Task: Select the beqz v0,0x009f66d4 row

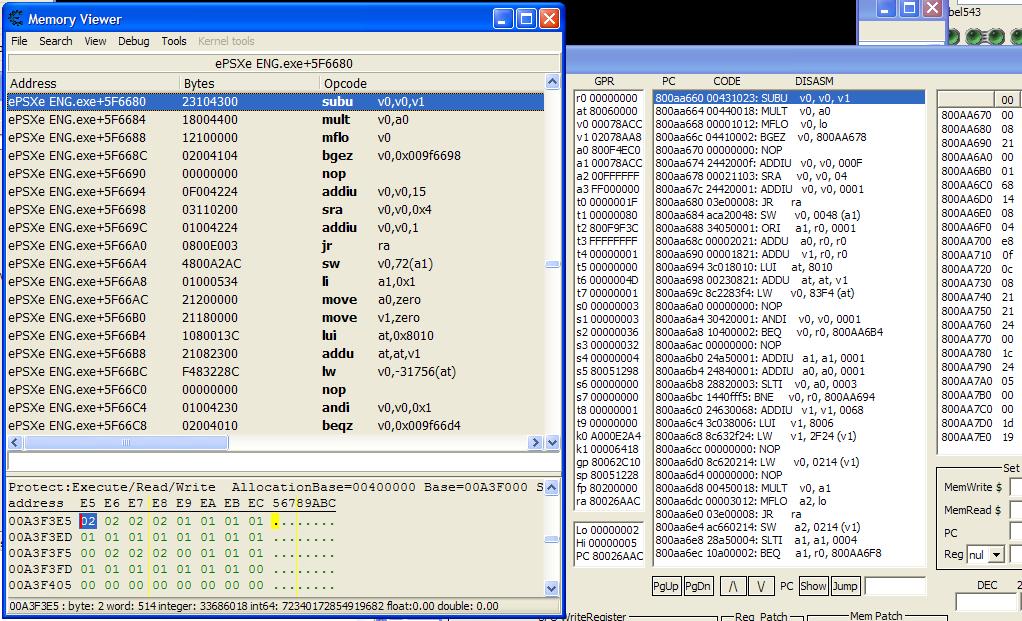Action: coord(275,426)
